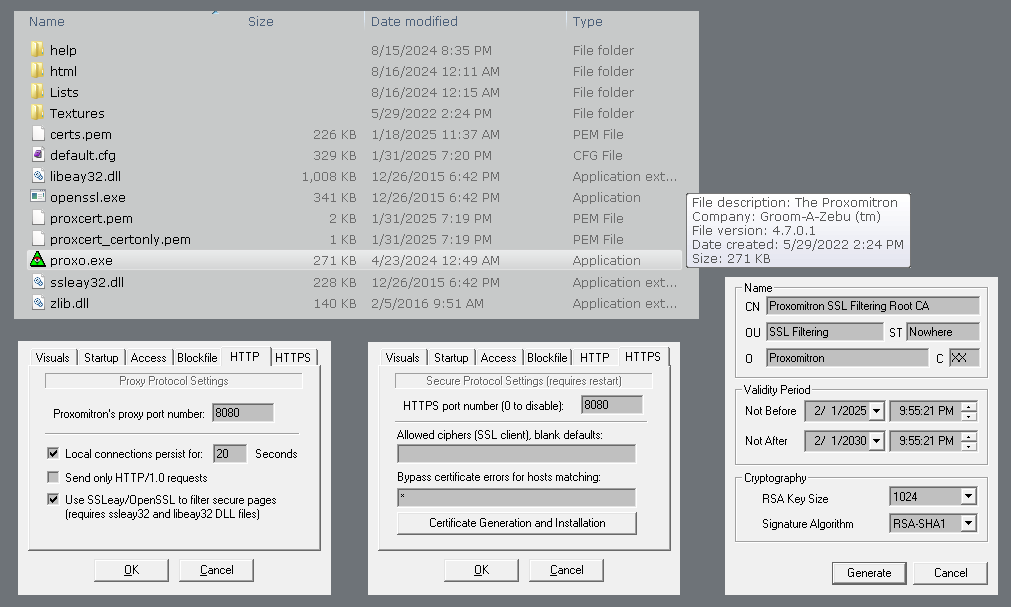Viewport: 1011px width, 607px height.
Task: Open the Visuals tab in HTTP dialog
Action: click(52, 358)
